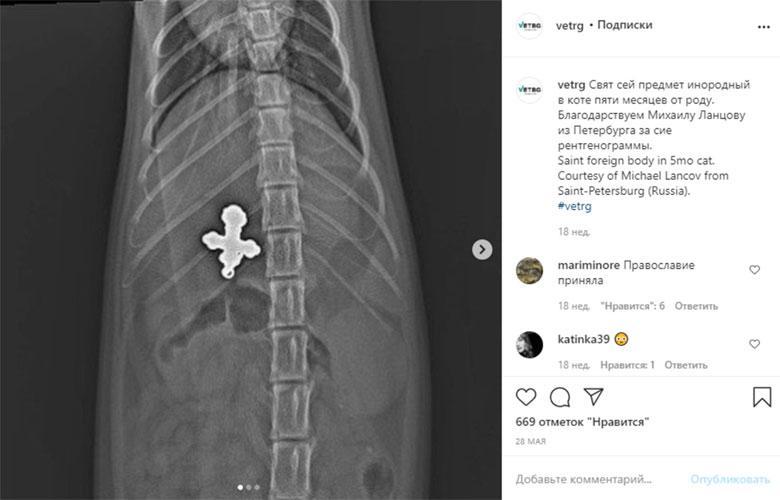Save the post with the bookmark icon
Viewport: 780px width, 500px height.
pyautogui.click(x=762, y=397)
